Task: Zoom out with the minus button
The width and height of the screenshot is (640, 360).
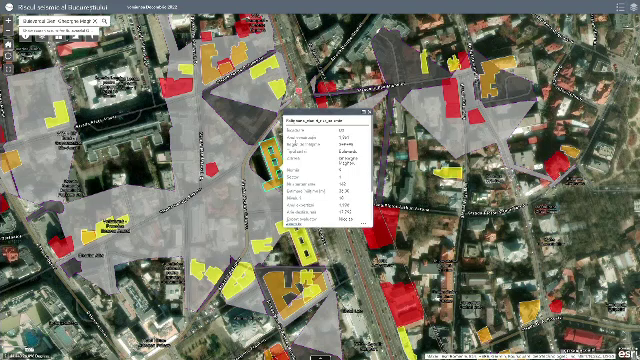Action: 8,30
